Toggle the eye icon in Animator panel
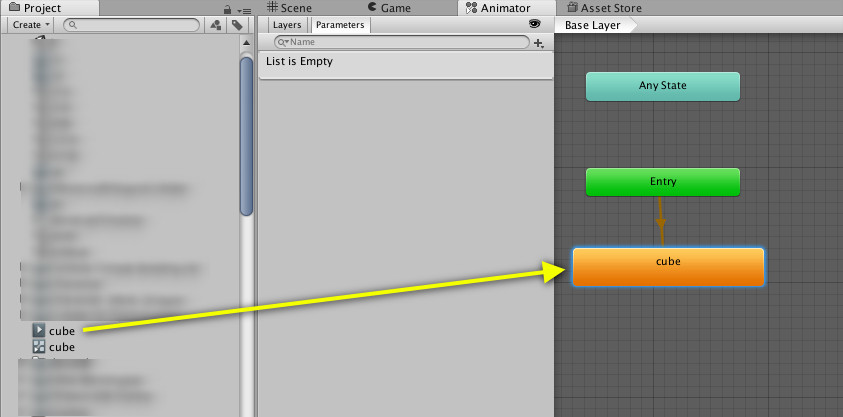The image size is (843, 417). coord(534,24)
